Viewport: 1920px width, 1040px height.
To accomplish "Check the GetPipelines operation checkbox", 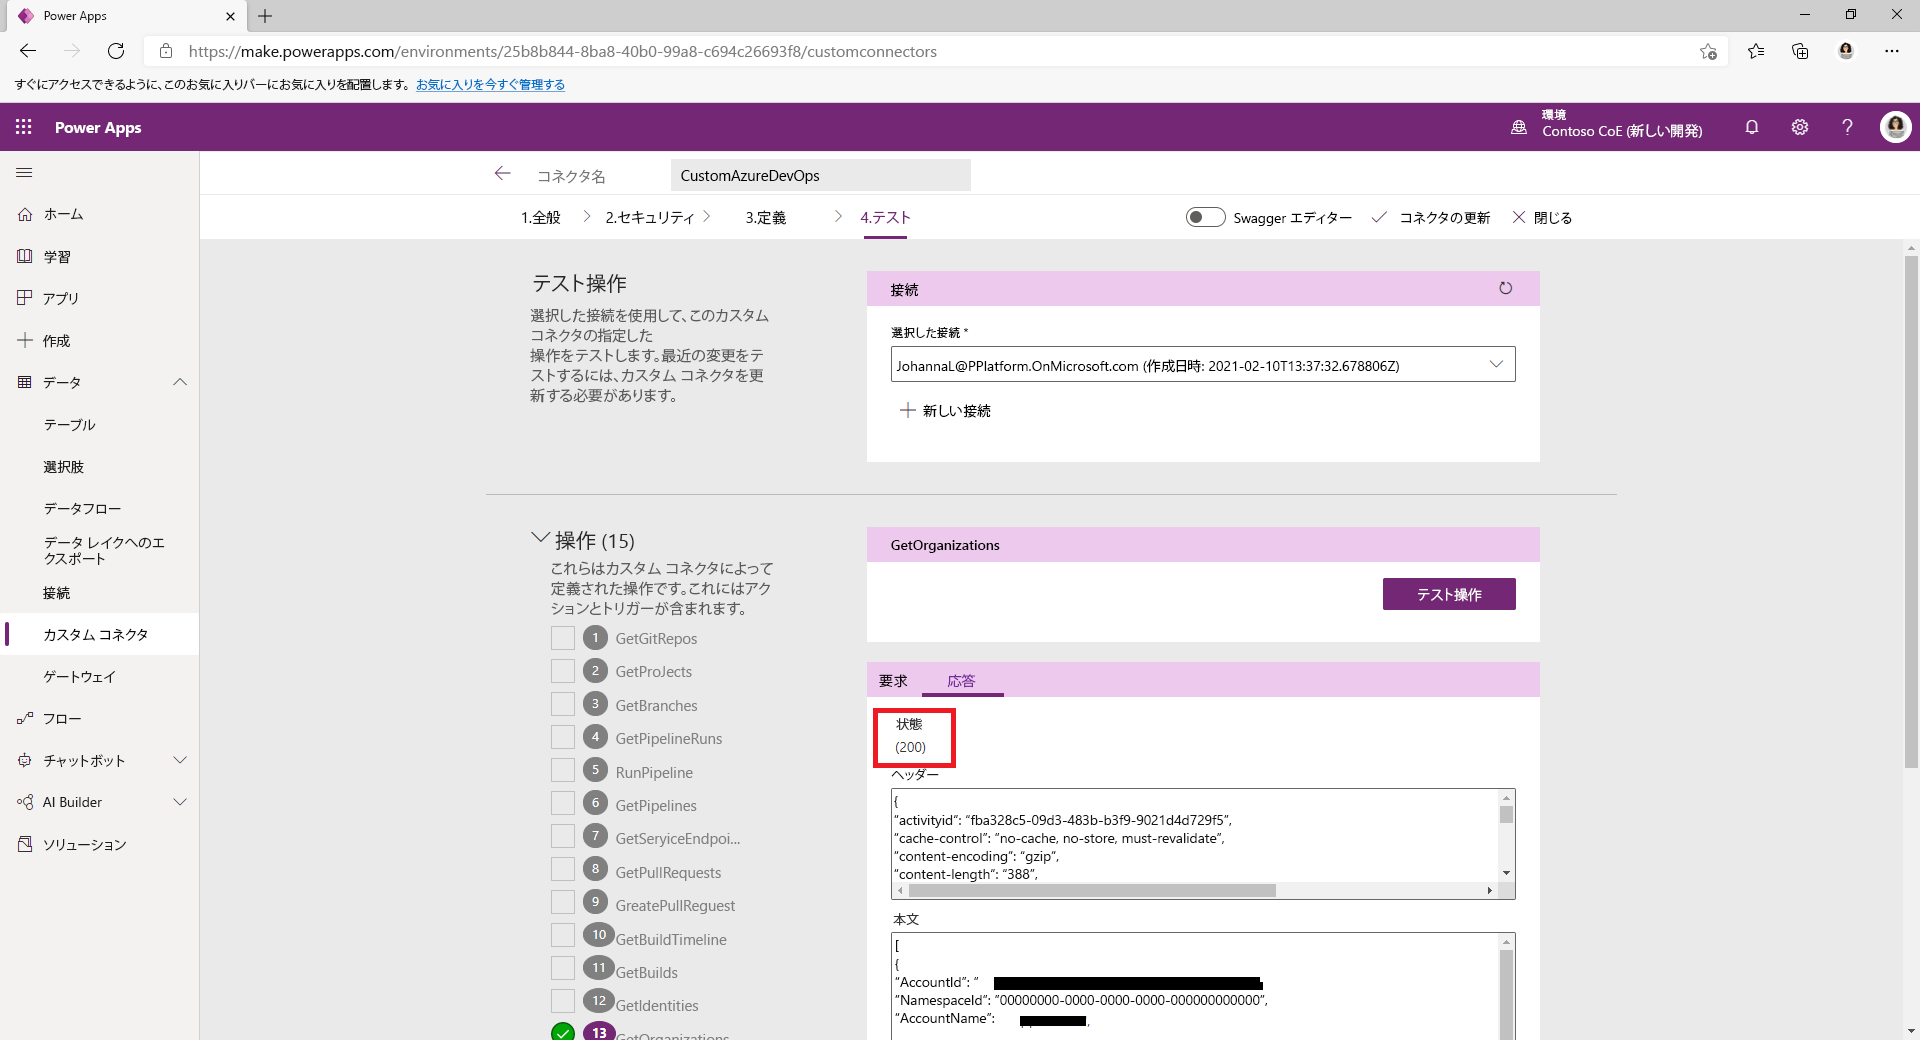I will 563,803.
